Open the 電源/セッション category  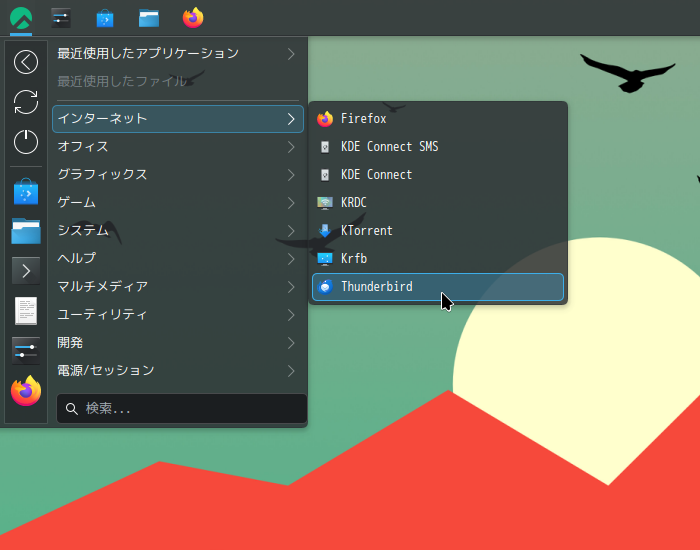178,371
